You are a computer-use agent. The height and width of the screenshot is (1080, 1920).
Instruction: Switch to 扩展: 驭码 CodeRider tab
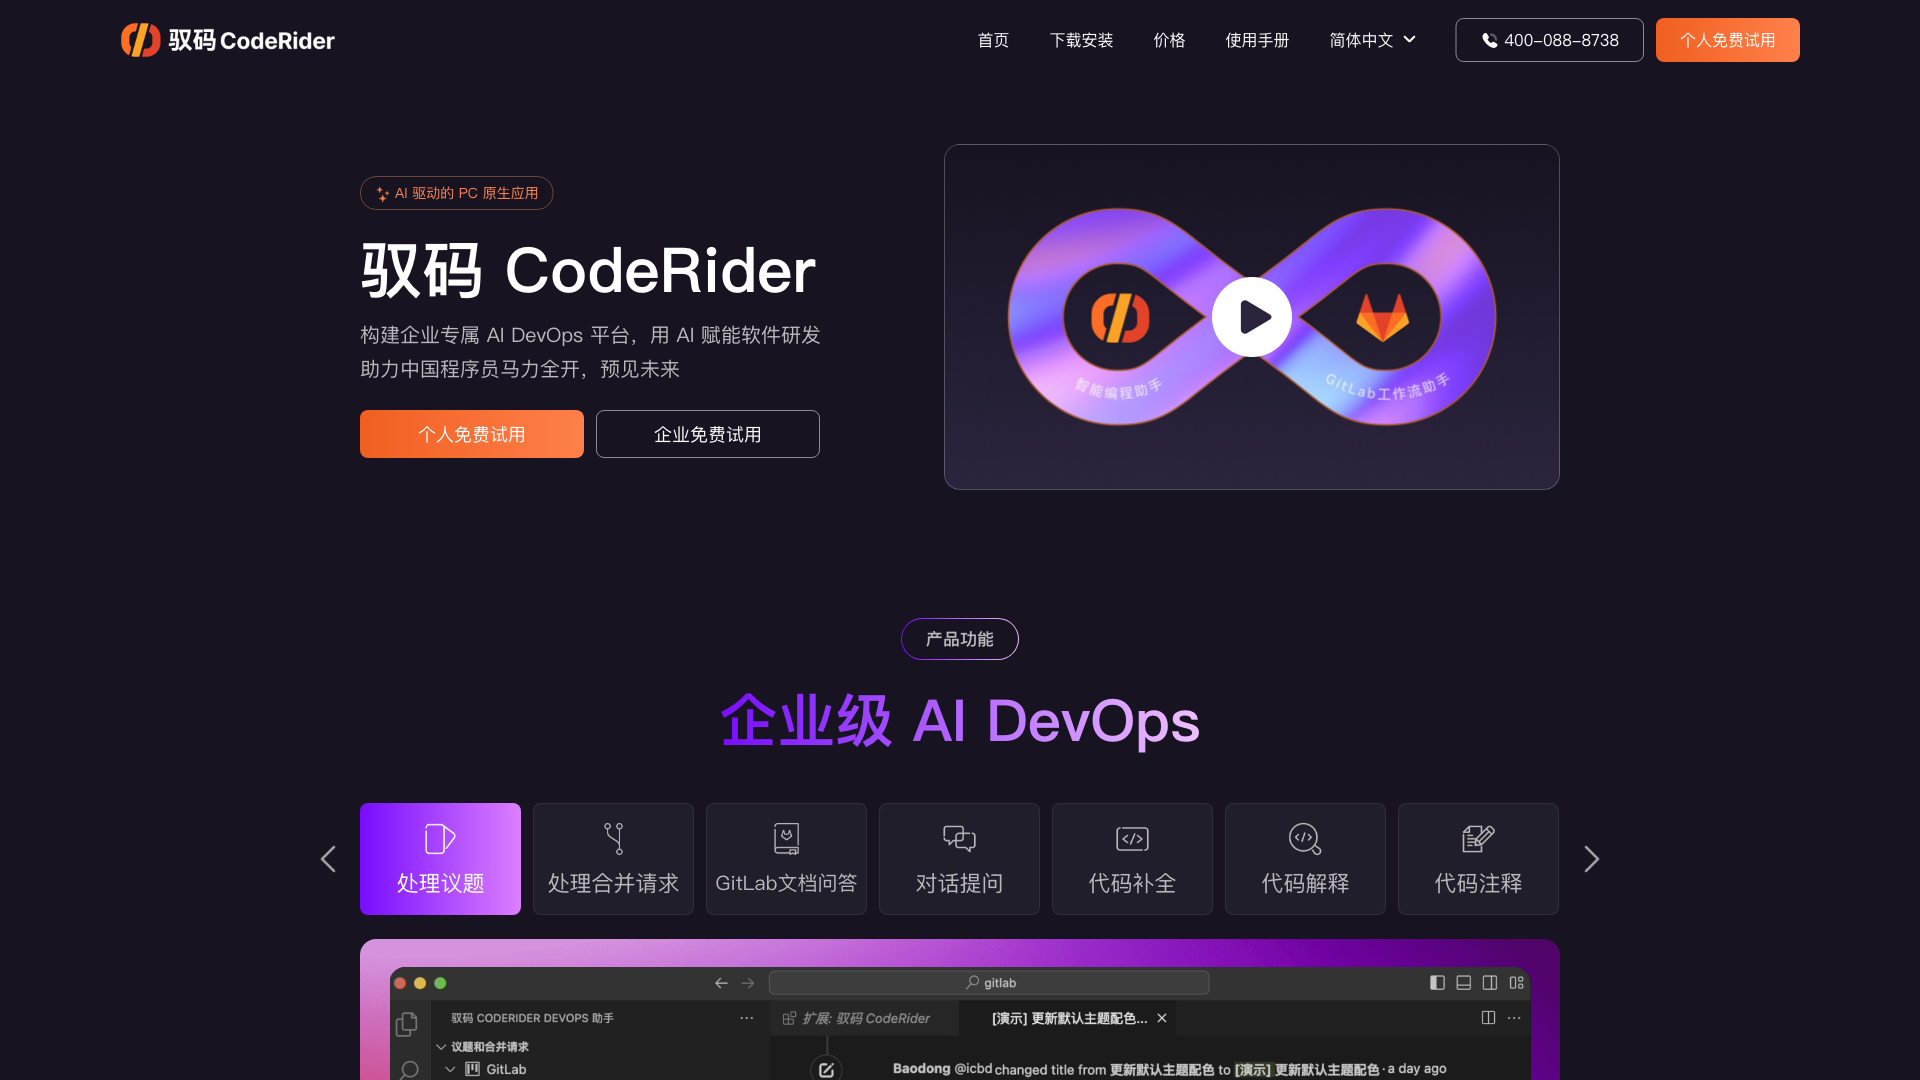(x=864, y=1018)
